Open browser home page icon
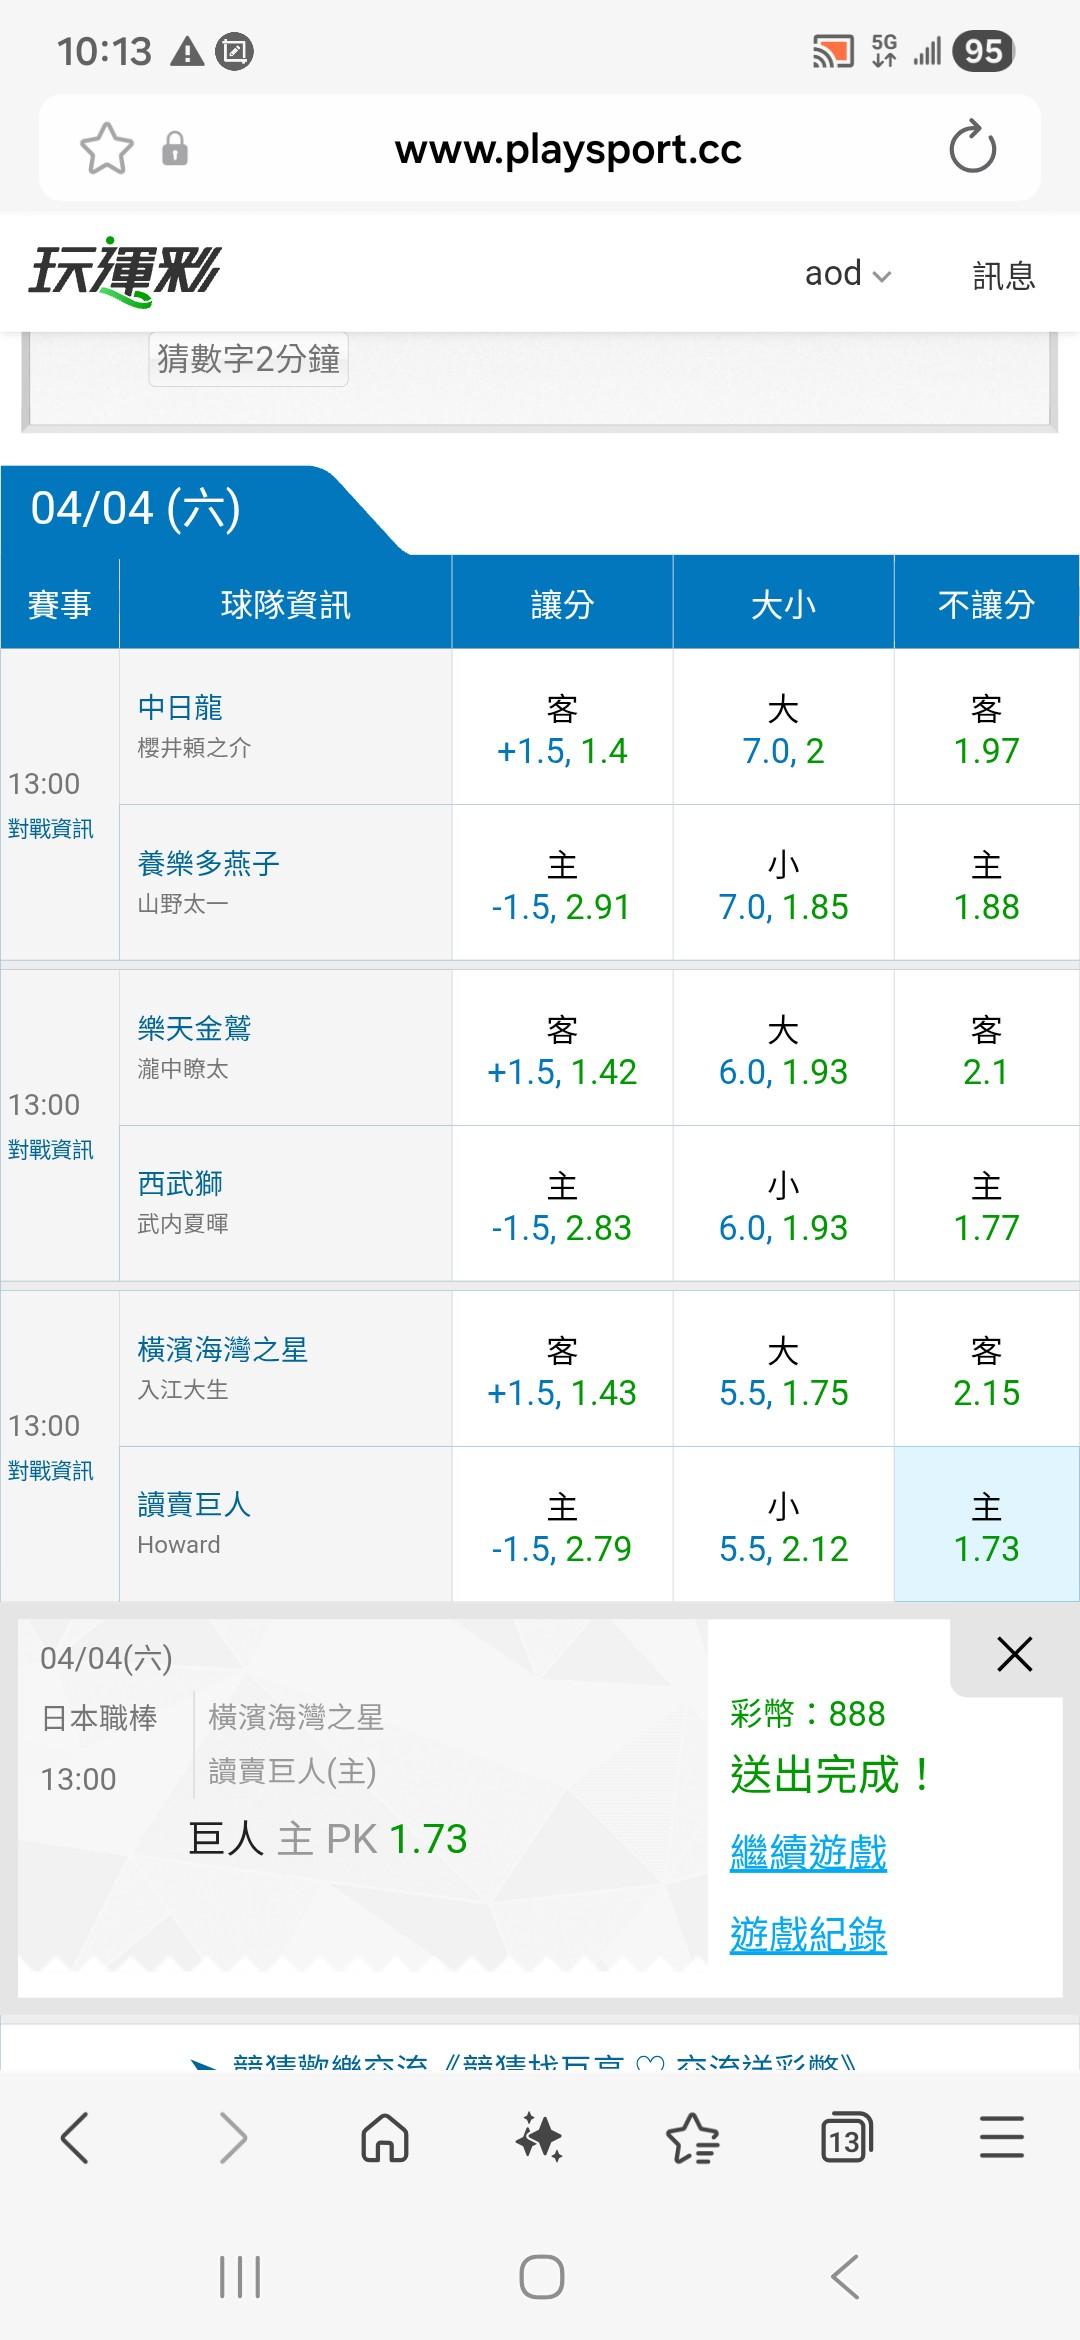This screenshot has height=2340, width=1080. [x=385, y=2138]
